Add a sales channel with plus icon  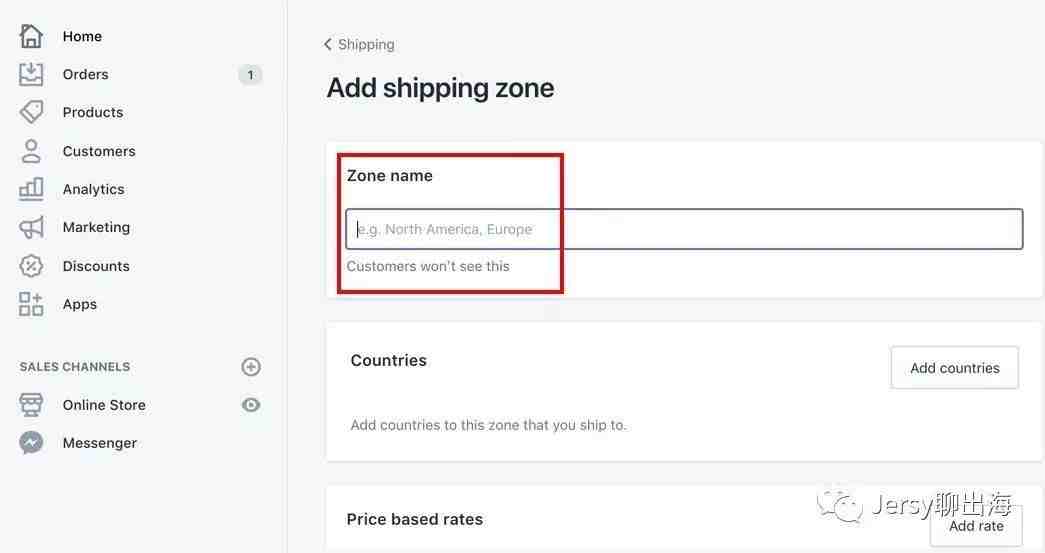pyautogui.click(x=251, y=366)
